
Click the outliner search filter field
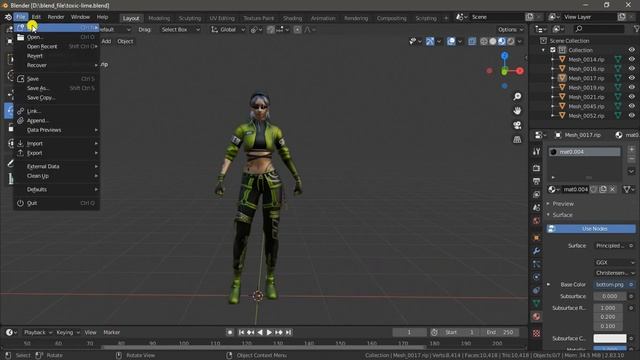click(599, 29)
